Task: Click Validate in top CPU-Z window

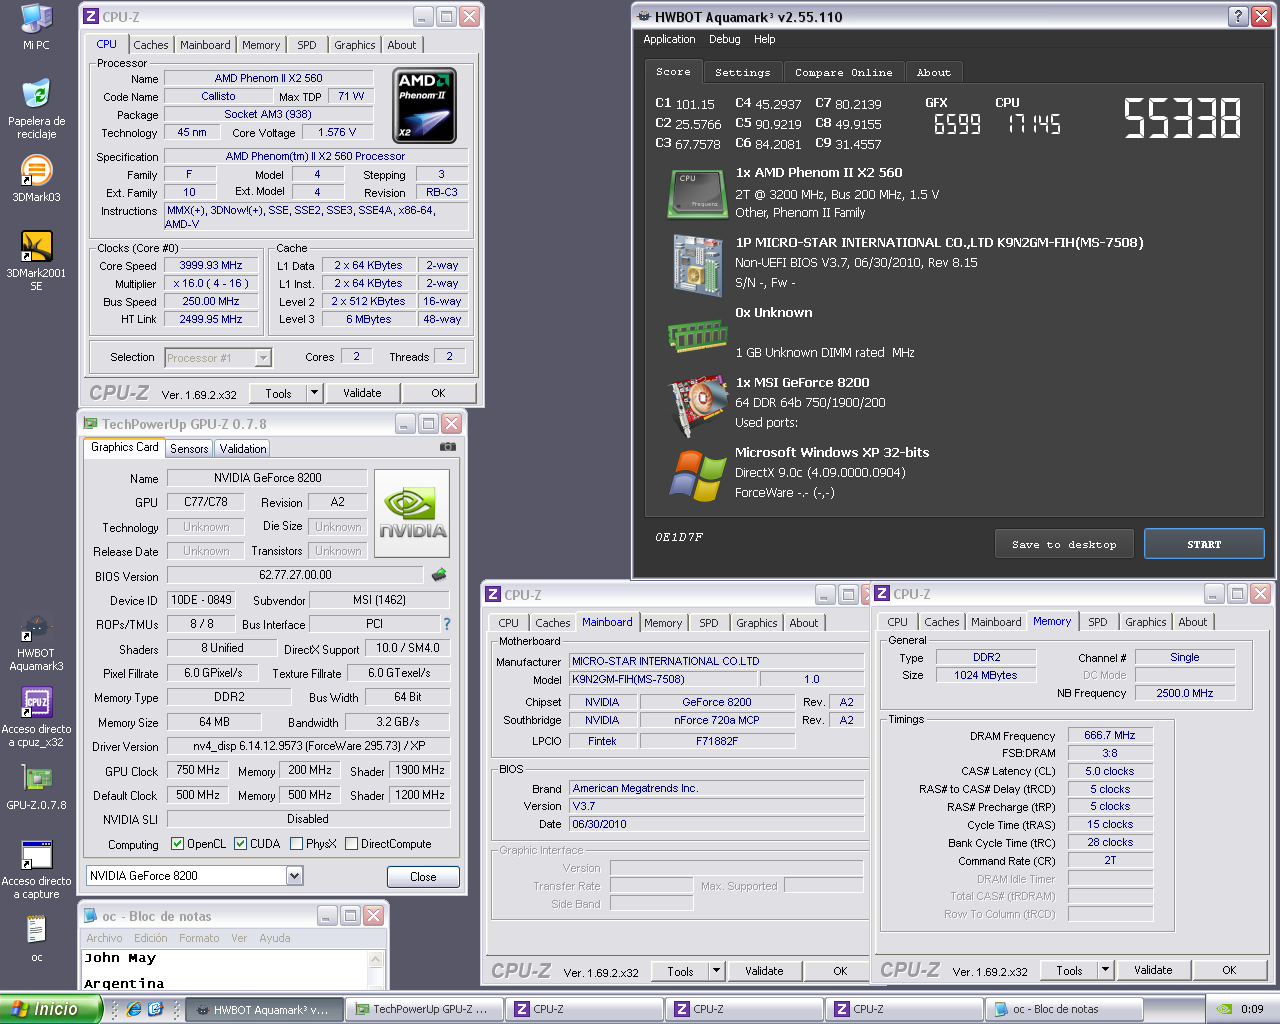Action: (x=362, y=393)
